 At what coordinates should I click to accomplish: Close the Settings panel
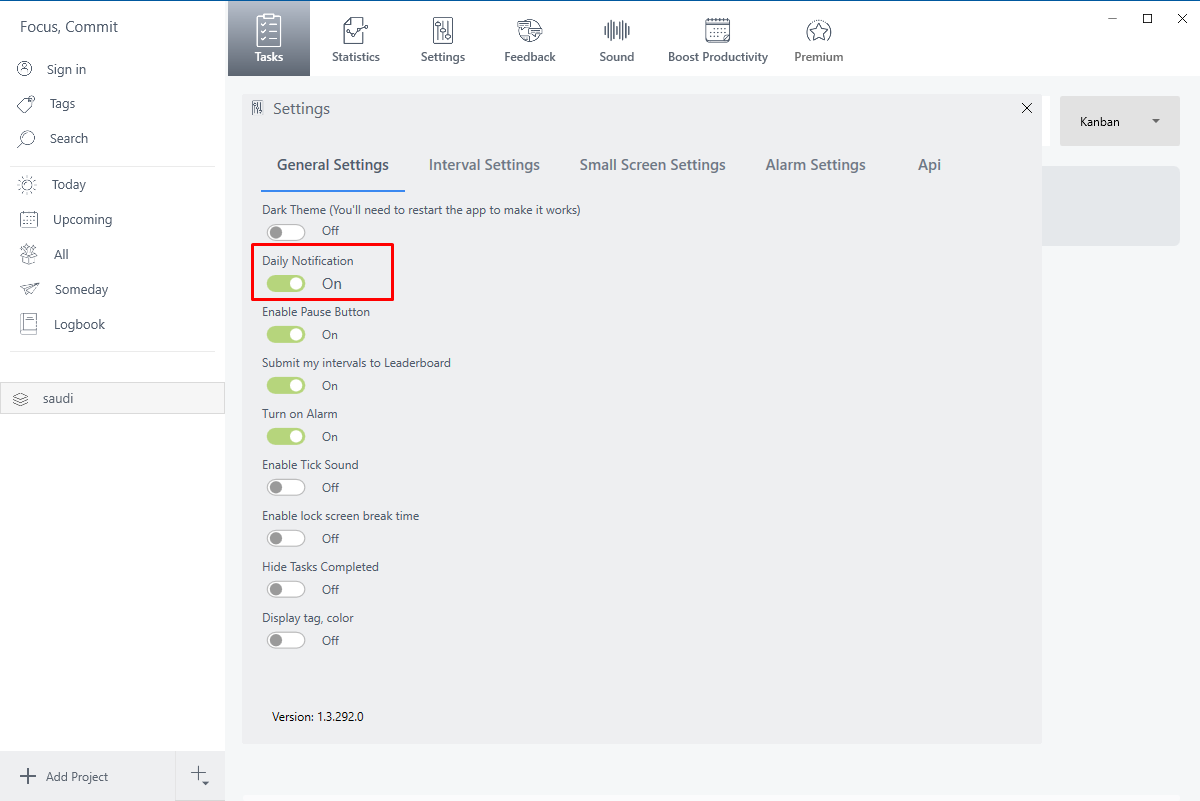click(x=1026, y=108)
